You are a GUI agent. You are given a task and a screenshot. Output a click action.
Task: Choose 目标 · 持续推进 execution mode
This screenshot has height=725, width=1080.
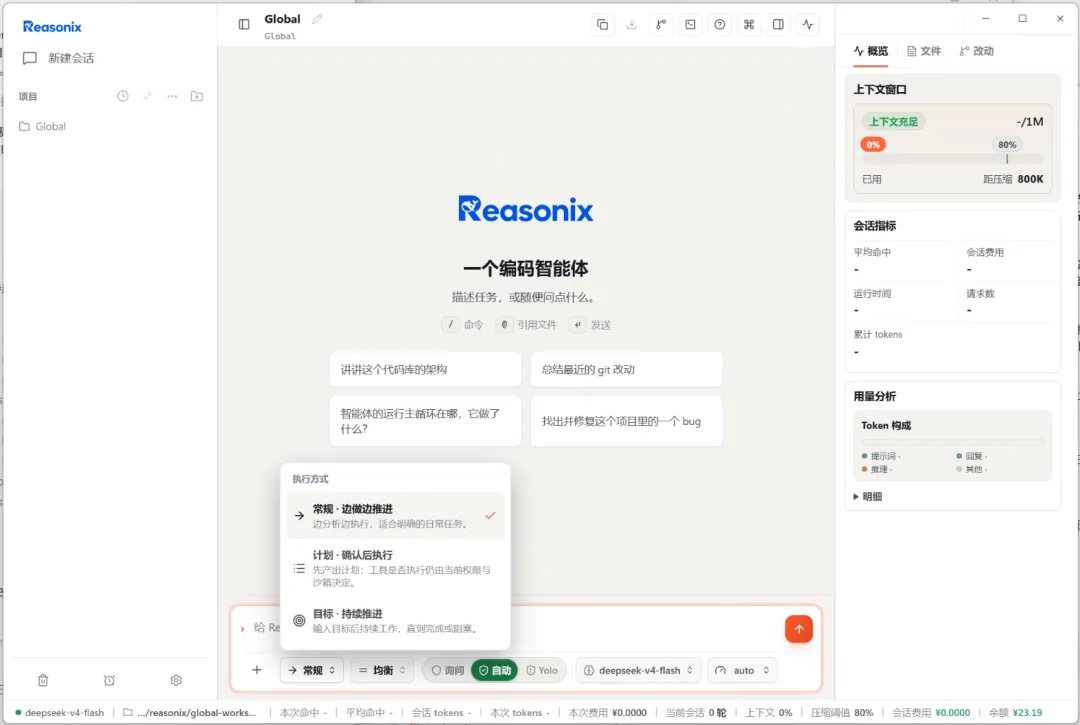(395, 620)
